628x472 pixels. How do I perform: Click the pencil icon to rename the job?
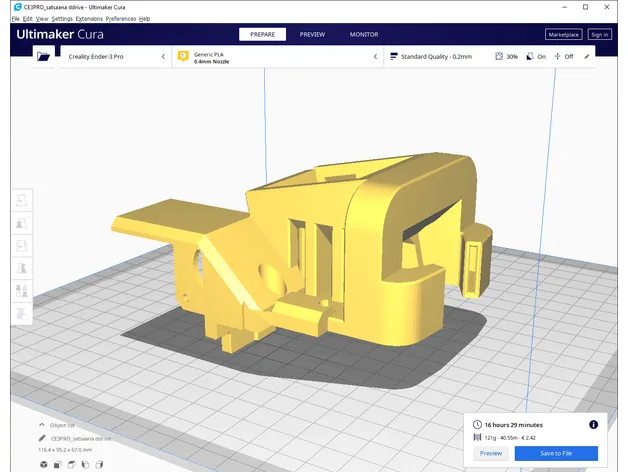(42, 438)
